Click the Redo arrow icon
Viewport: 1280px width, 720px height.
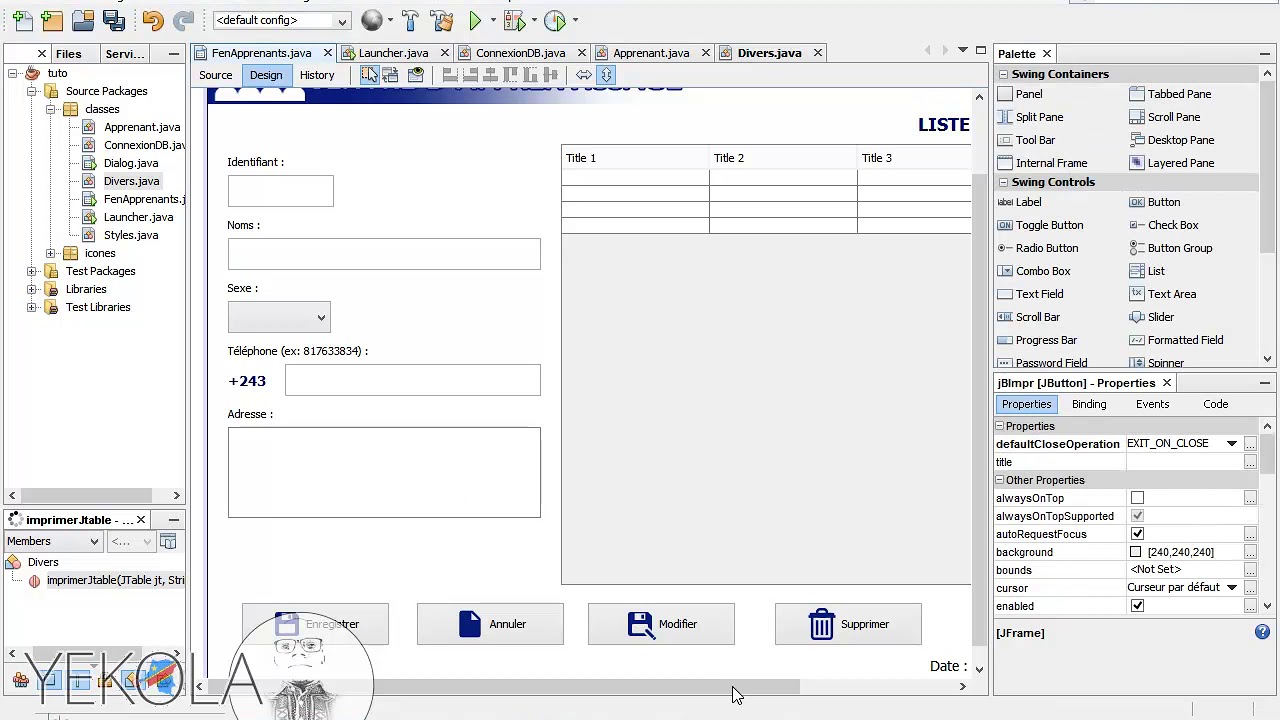(183, 20)
